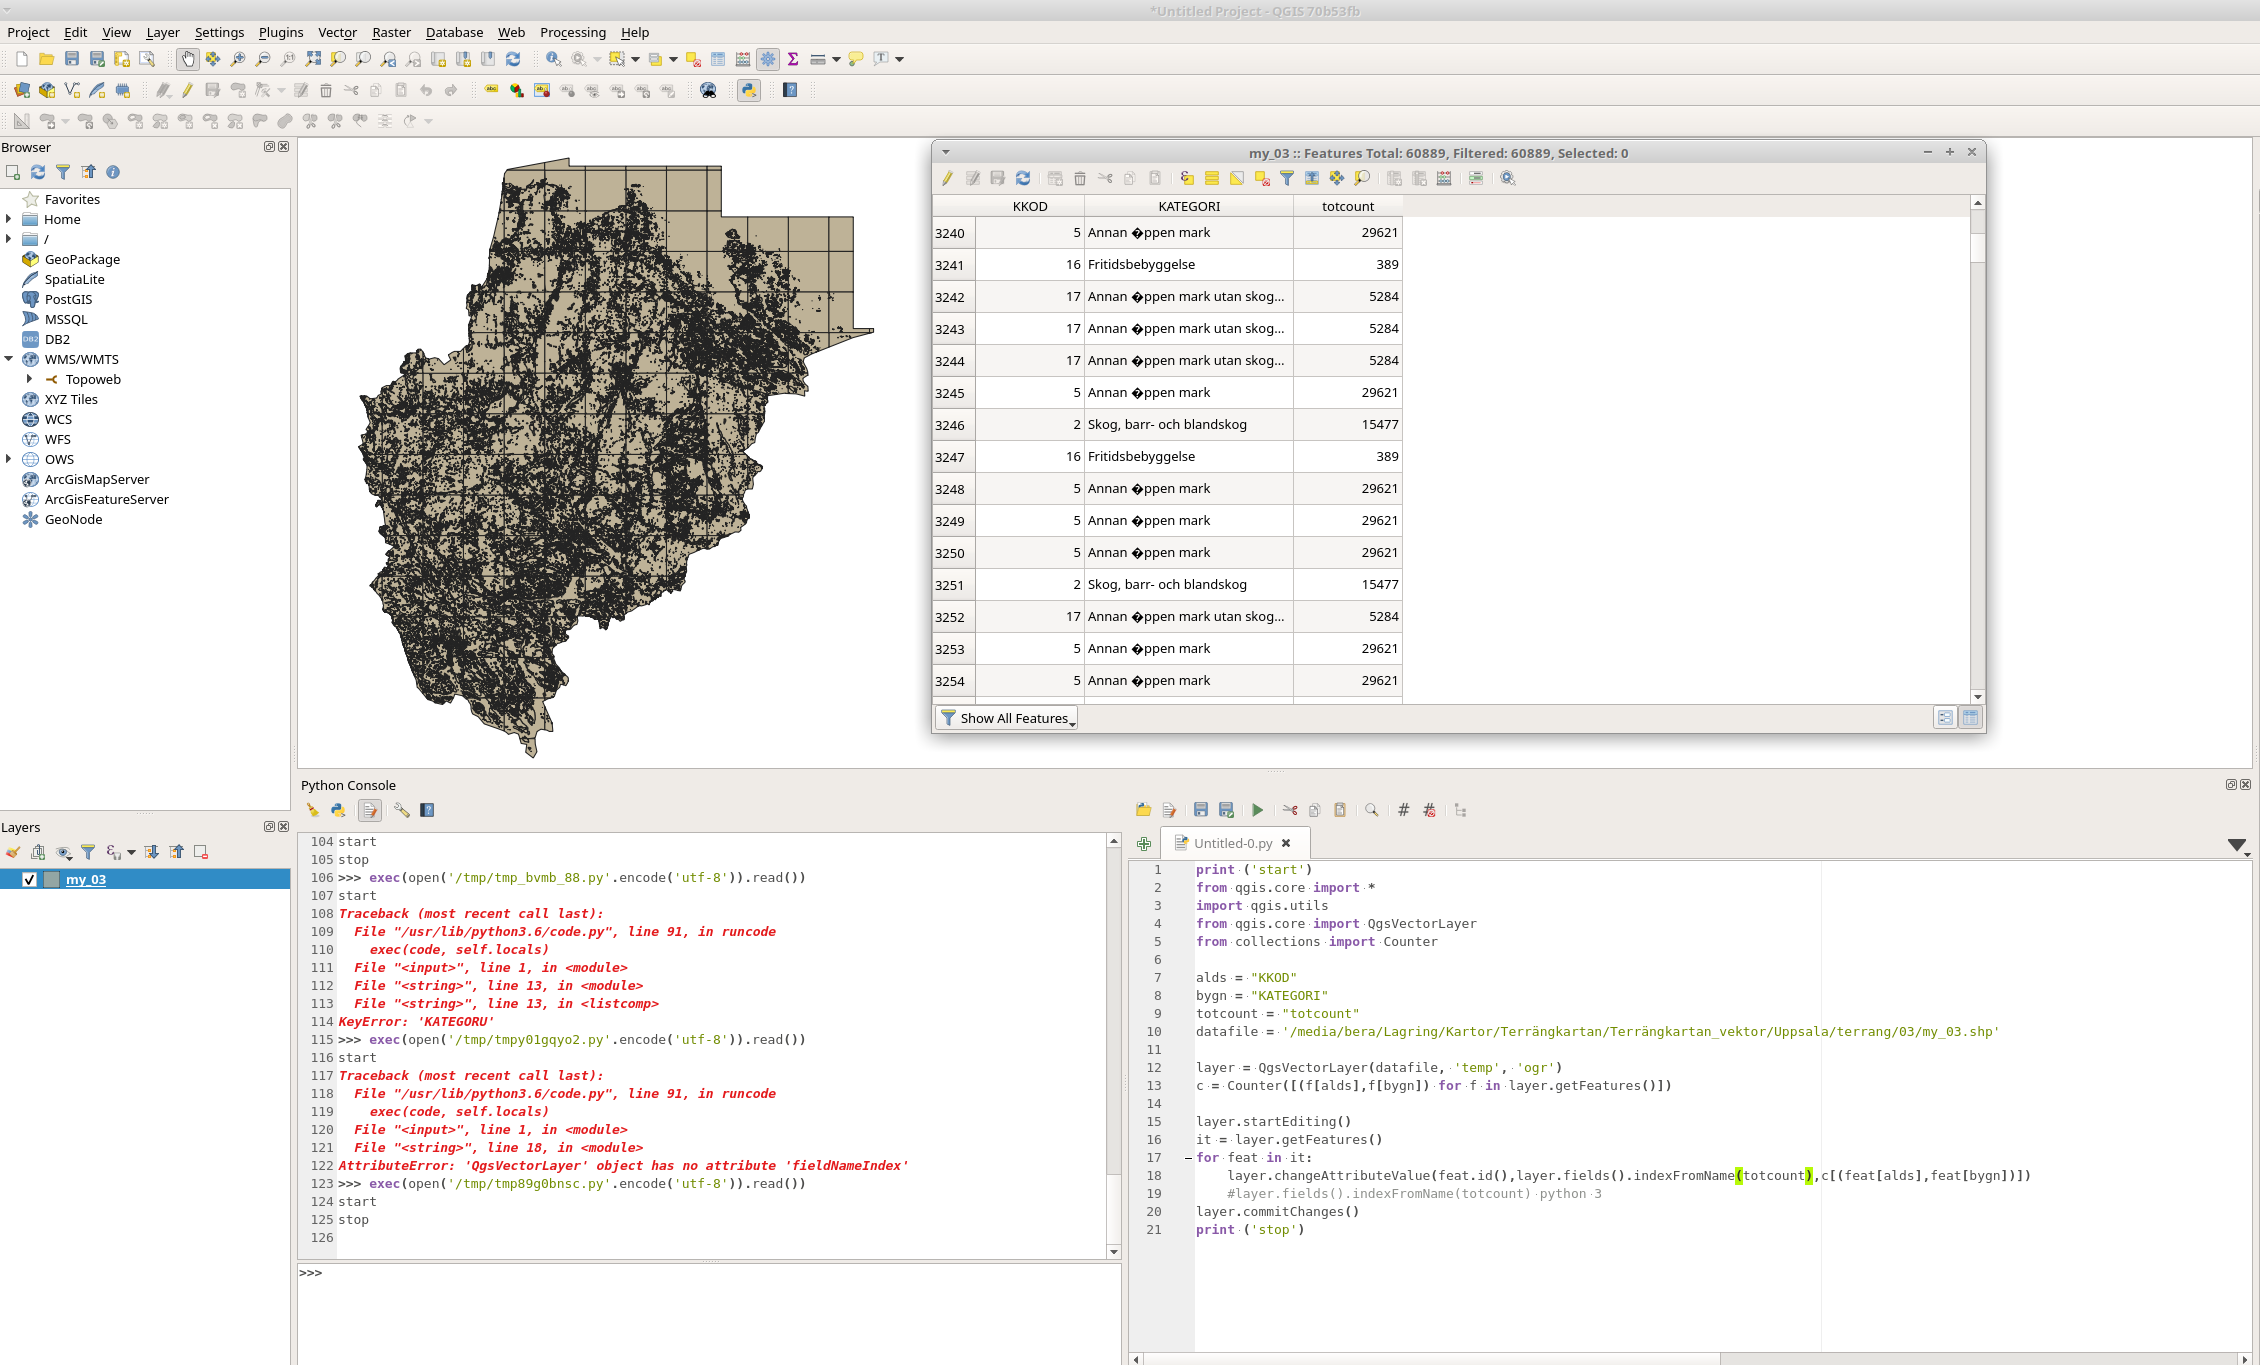Refresh the map canvas
This screenshot has width=2260, height=1365.
click(x=513, y=59)
